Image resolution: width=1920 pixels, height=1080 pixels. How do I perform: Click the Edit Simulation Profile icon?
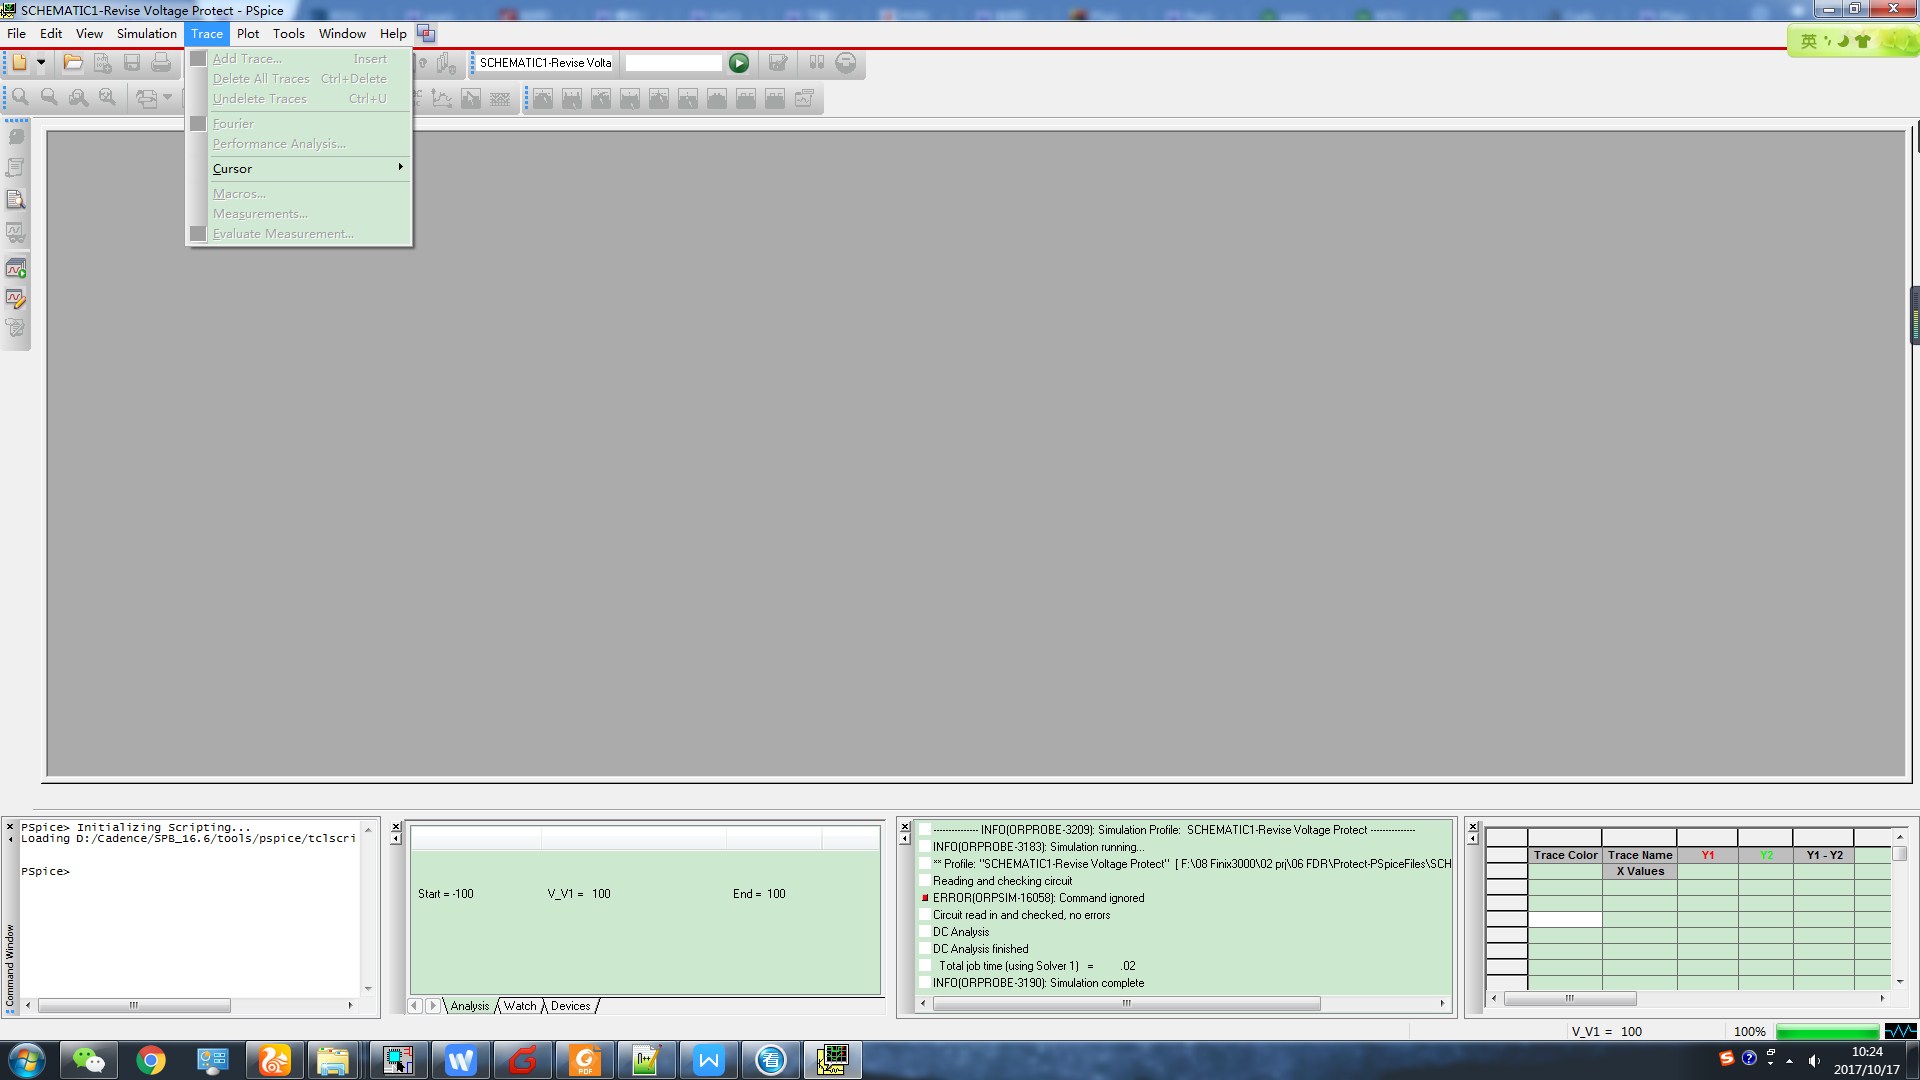778,63
